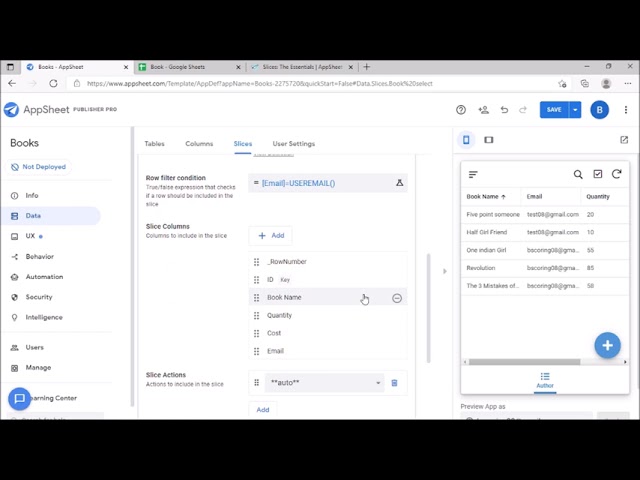Click the editor vertical scrollbar
The height and width of the screenshot is (480, 640).
429,308
